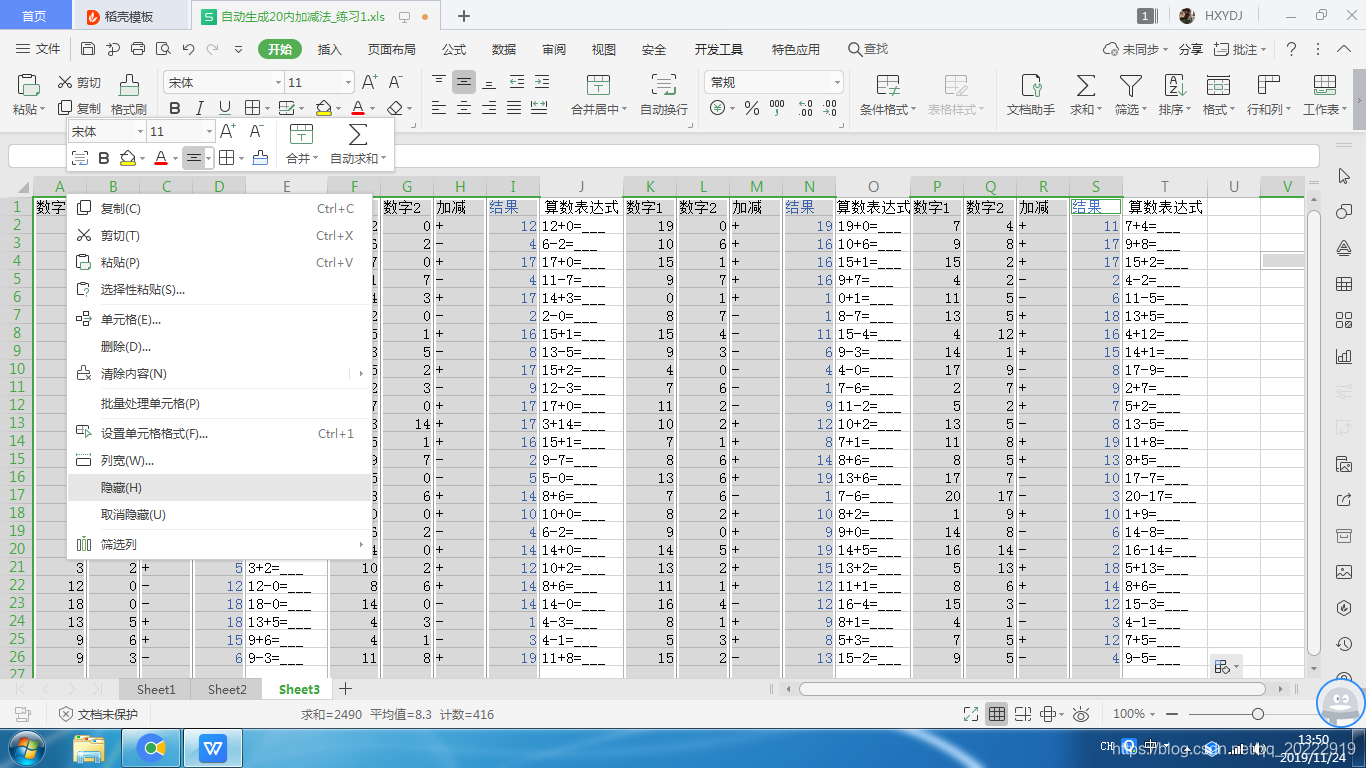Viewport: 1366px width, 768px height.
Task: Toggle ribbon vertical middle alignment button
Action: (x=464, y=82)
